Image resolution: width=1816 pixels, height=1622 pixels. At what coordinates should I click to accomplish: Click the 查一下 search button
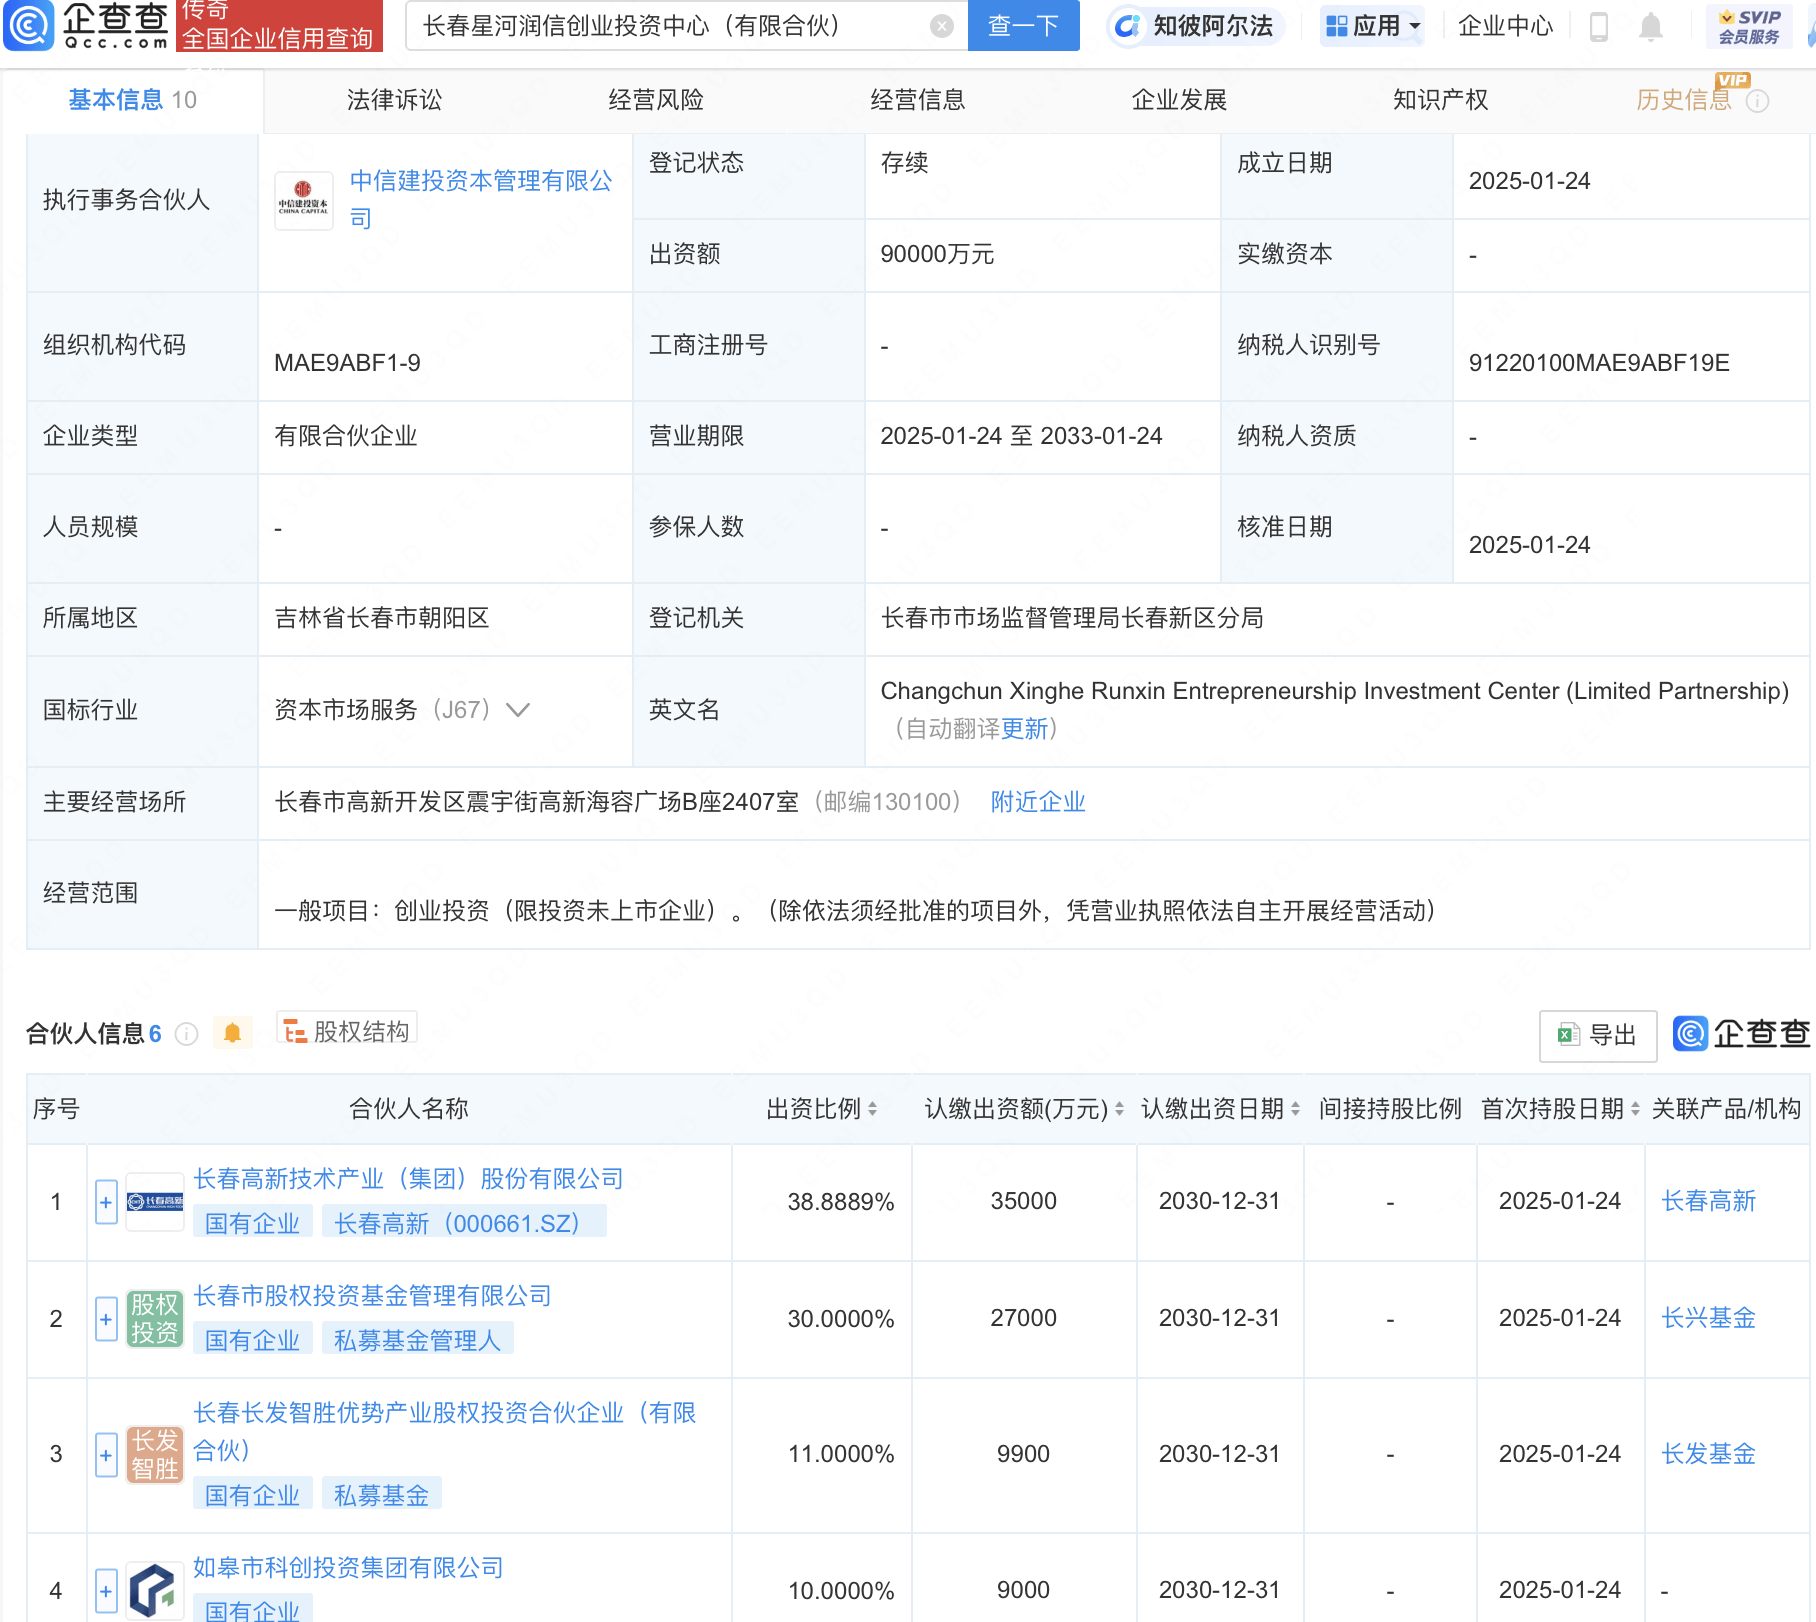point(1023,26)
